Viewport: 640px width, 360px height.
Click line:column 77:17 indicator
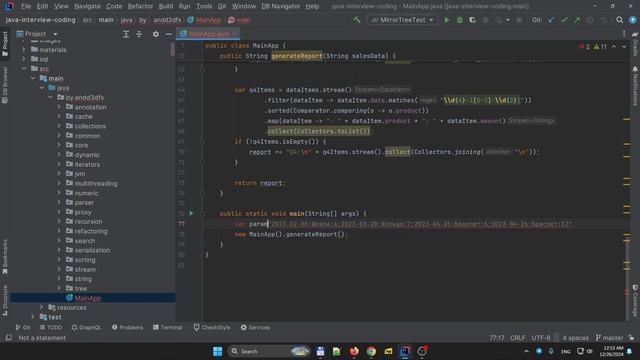point(497,338)
